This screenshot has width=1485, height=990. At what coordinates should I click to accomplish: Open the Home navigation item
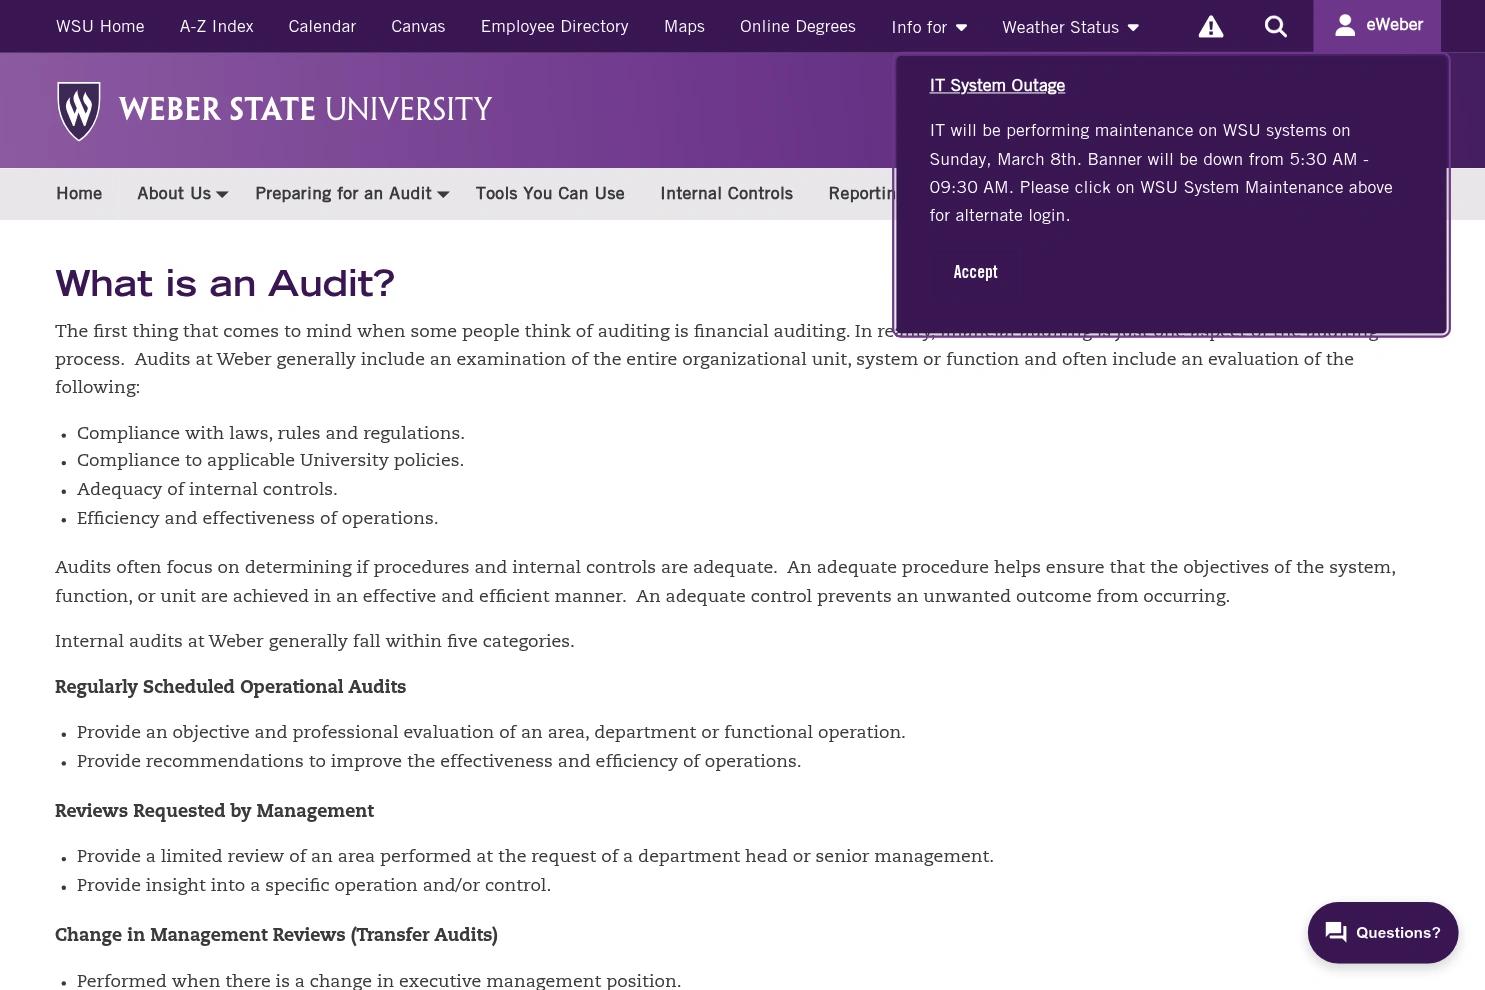click(79, 194)
